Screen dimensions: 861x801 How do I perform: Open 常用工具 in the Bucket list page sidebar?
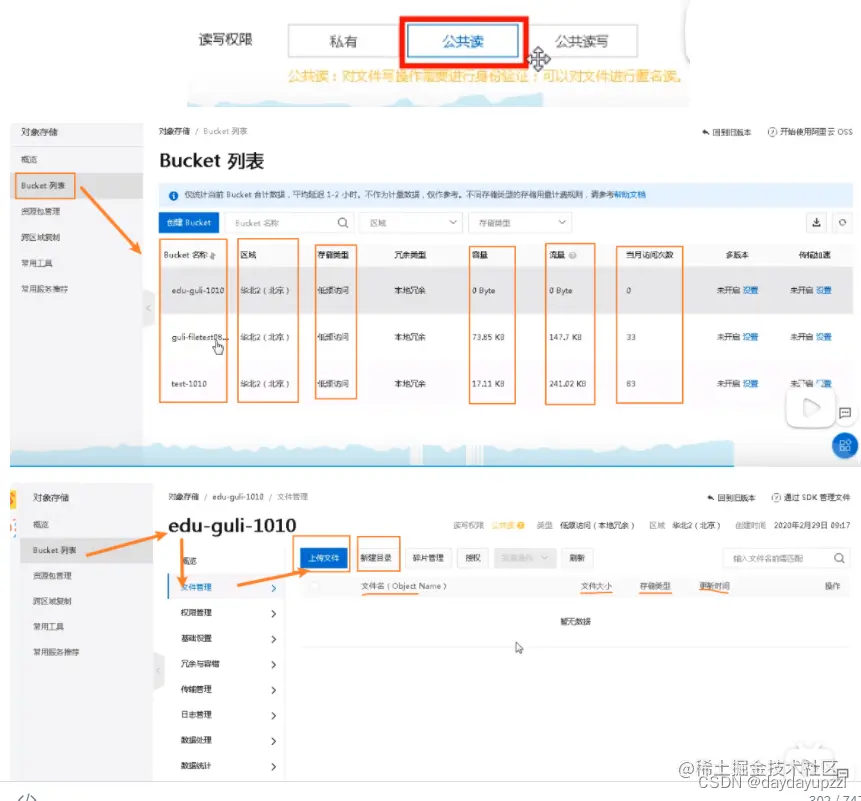37,263
